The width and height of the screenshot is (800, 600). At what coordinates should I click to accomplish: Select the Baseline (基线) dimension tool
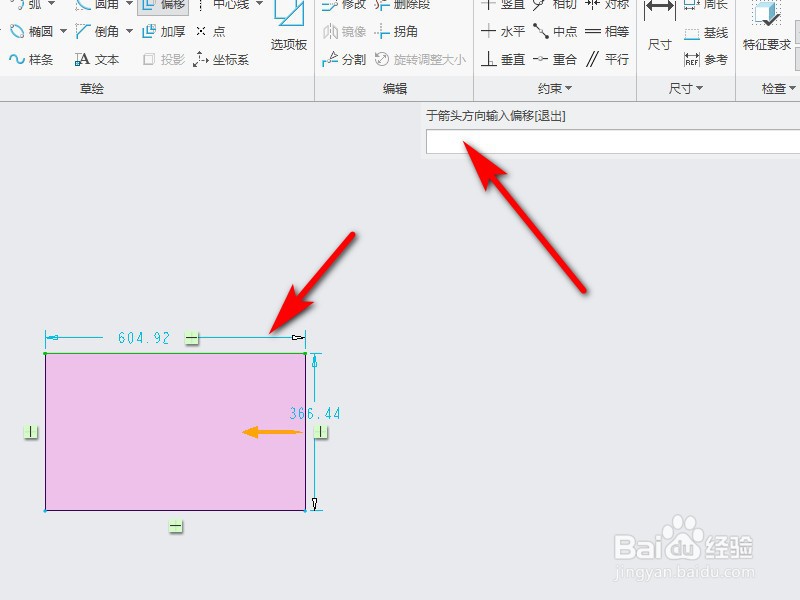(x=706, y=33)
